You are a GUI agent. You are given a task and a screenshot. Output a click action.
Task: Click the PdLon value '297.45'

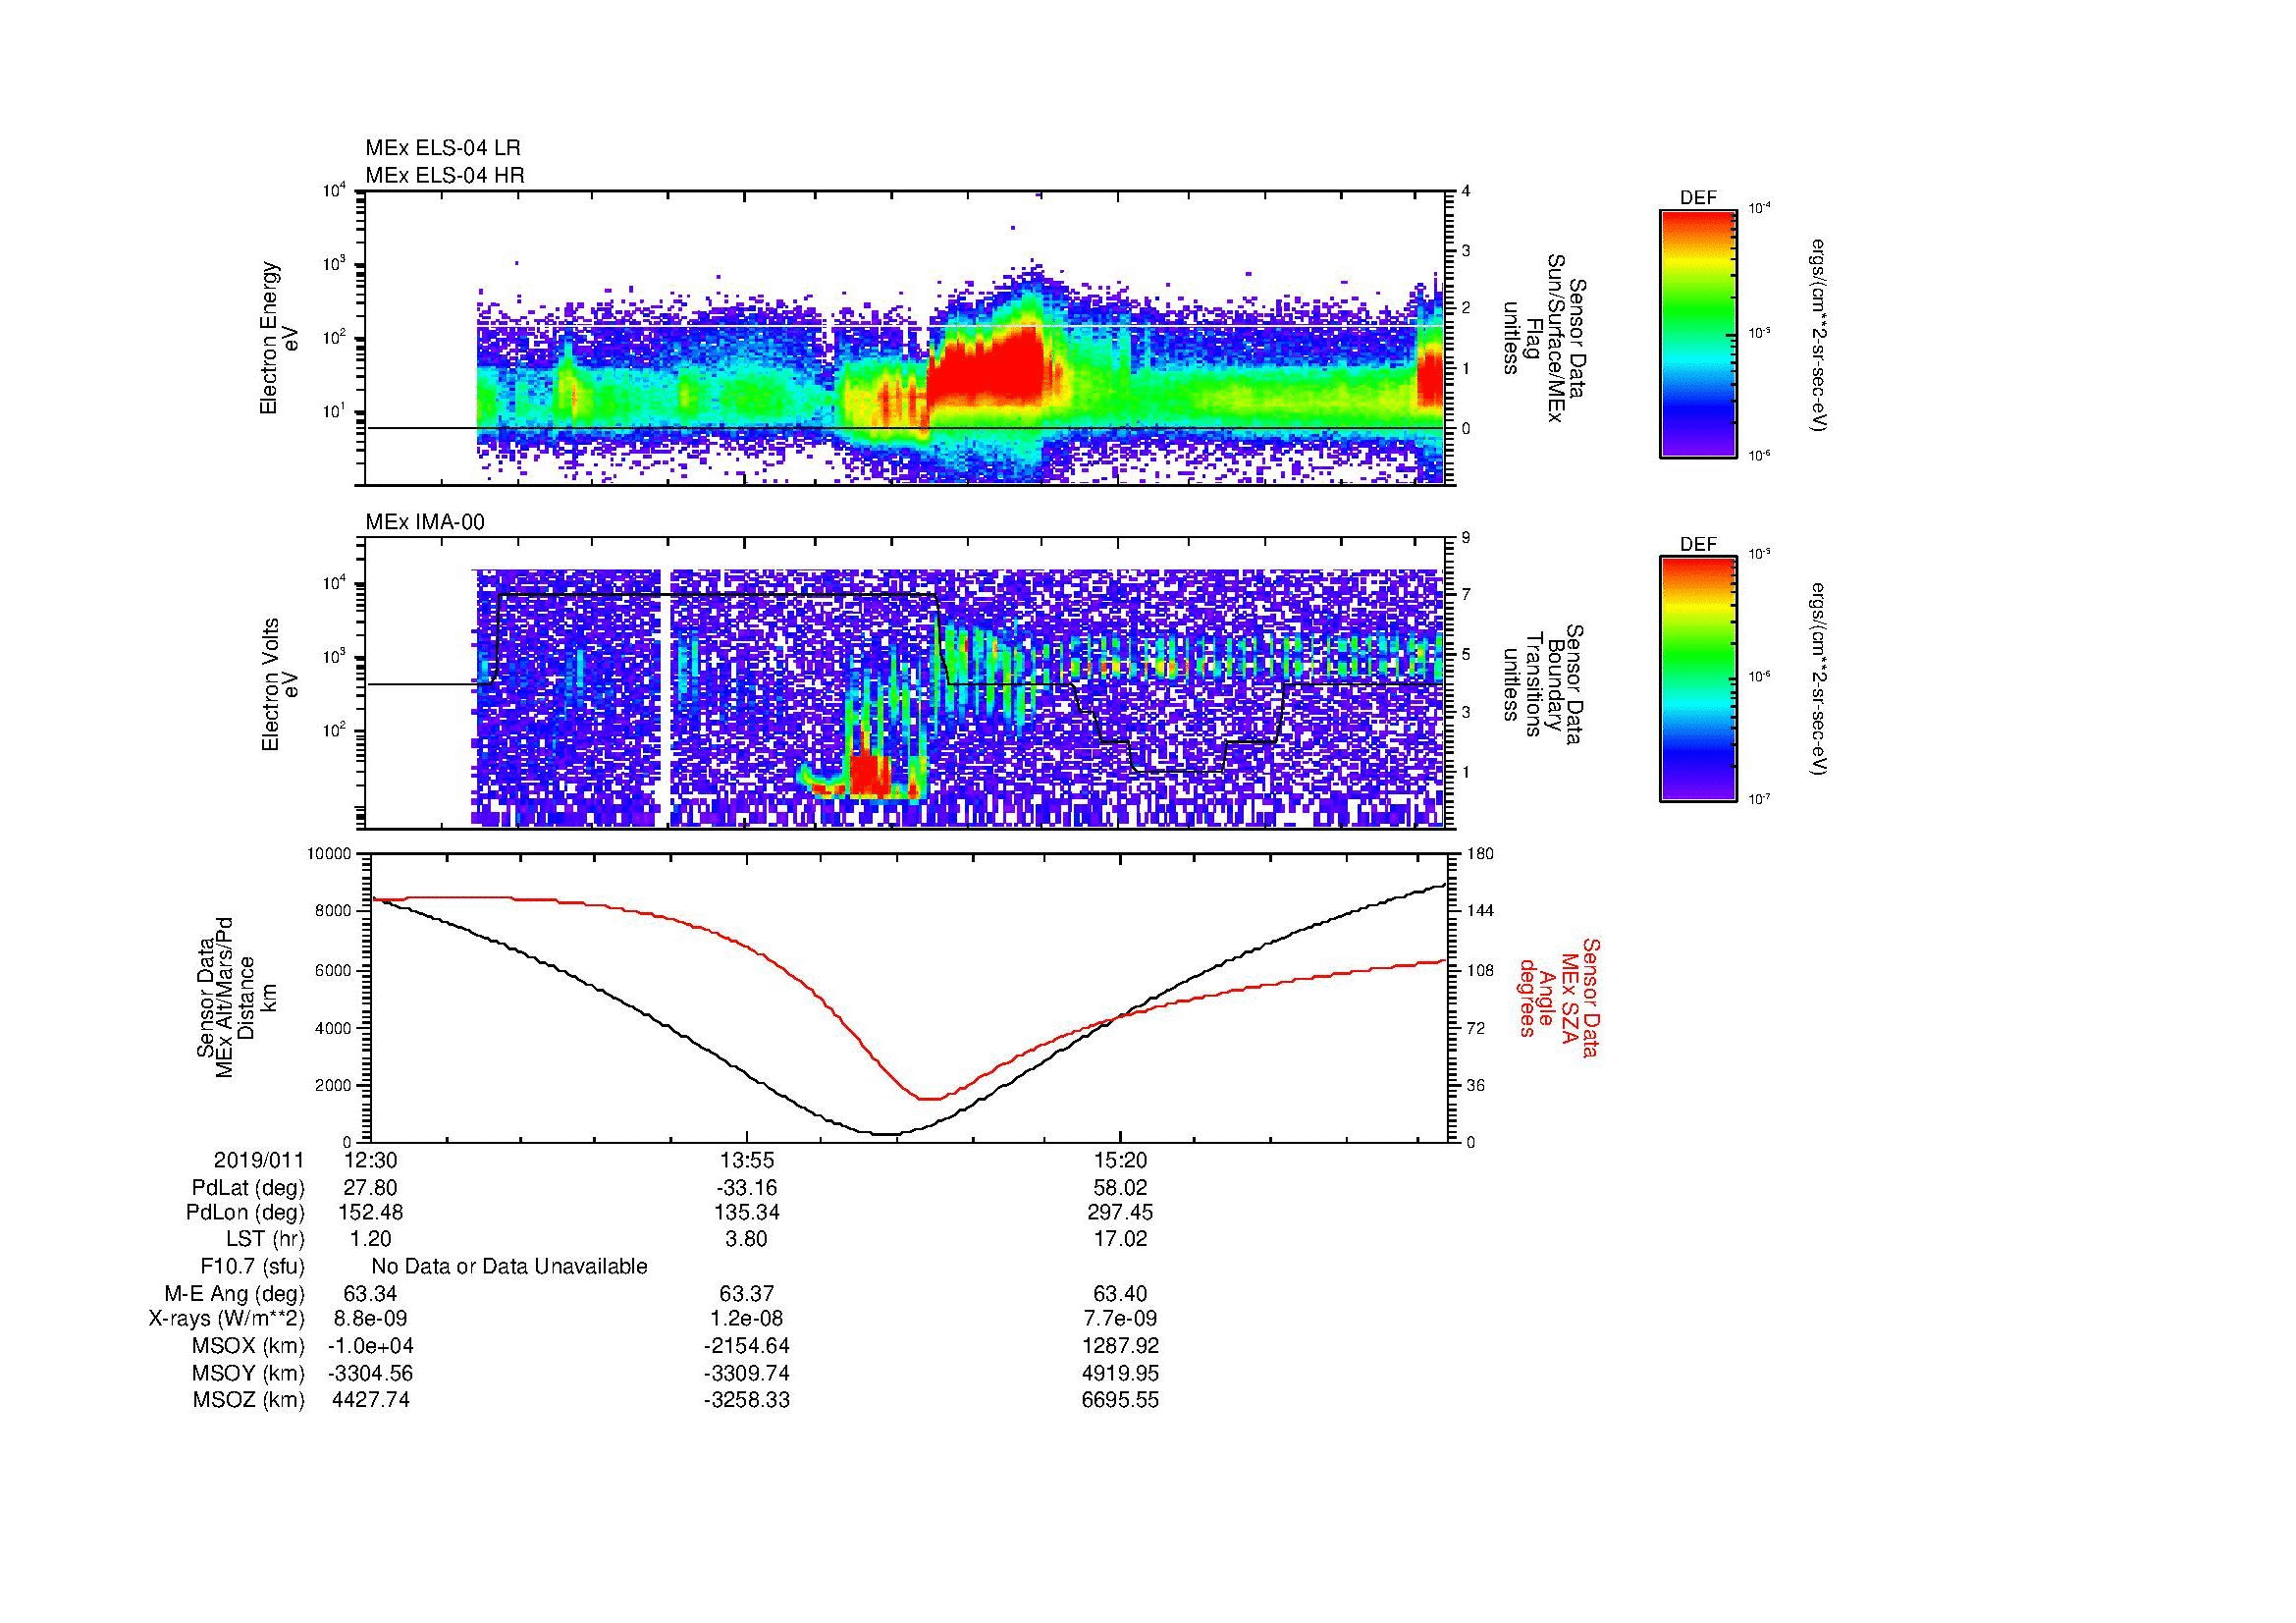click(x=1121, y=1213)
